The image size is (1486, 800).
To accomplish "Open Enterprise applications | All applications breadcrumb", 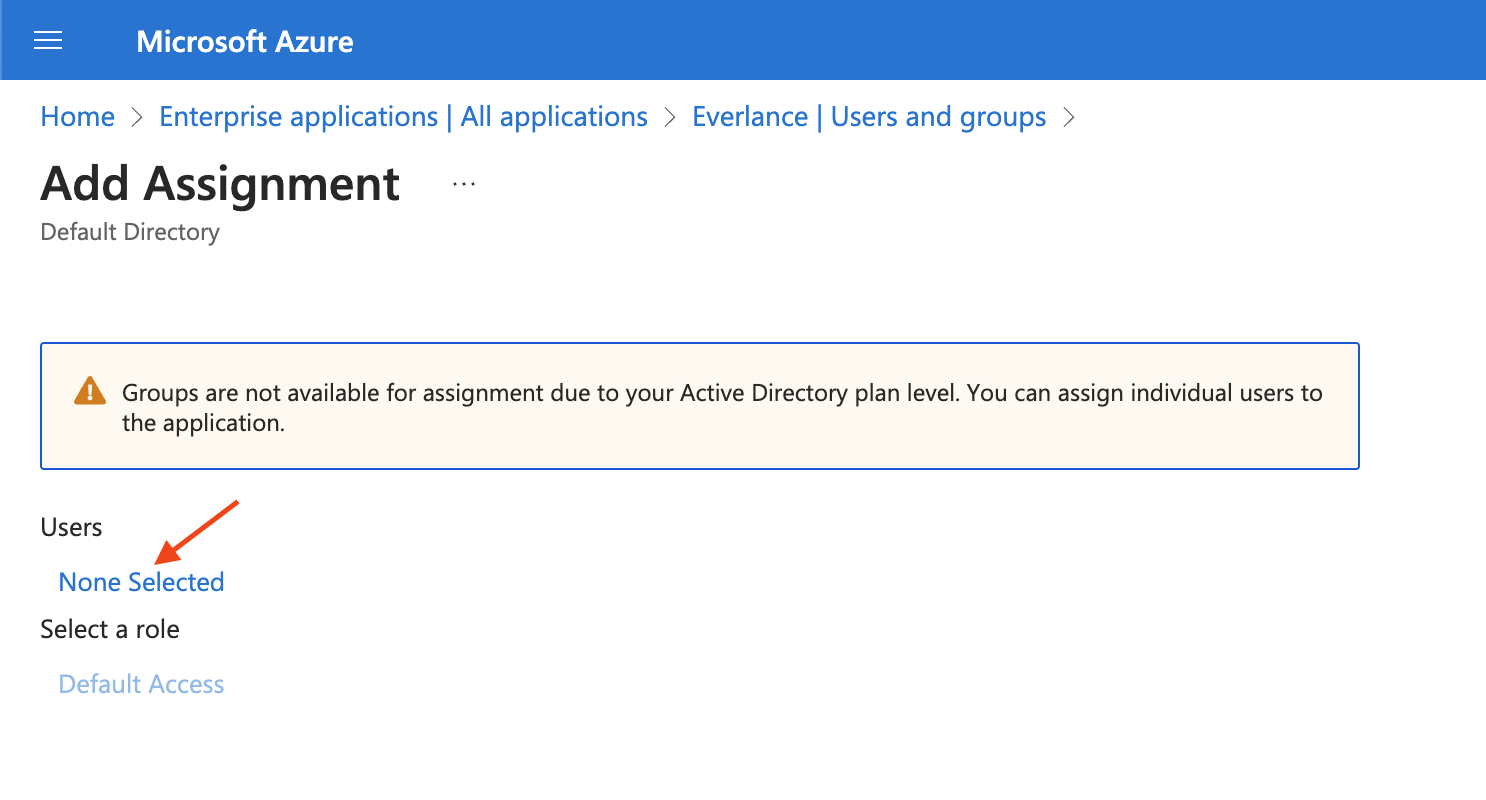I will tap(403, 117).
